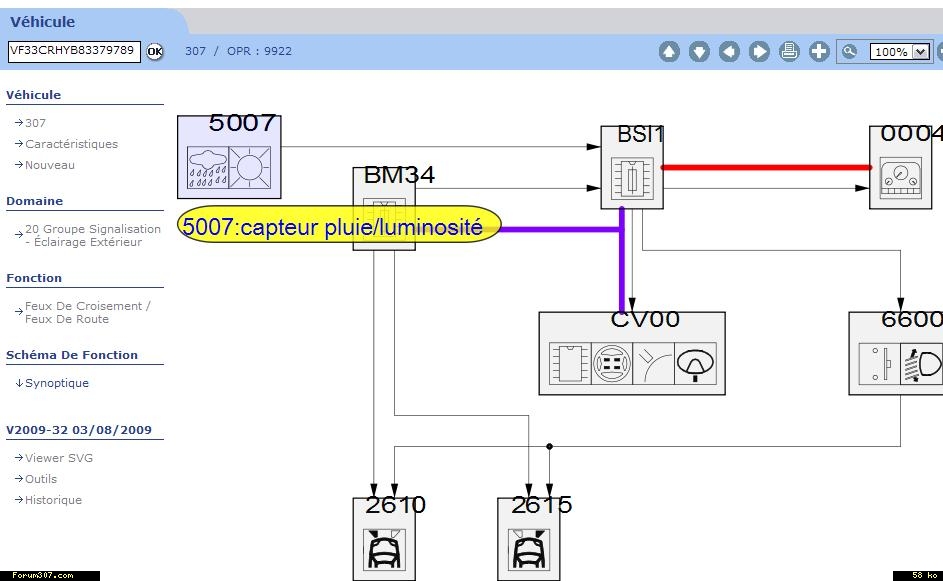Click the plus add icon in toolbar

(x=819, y=52)
